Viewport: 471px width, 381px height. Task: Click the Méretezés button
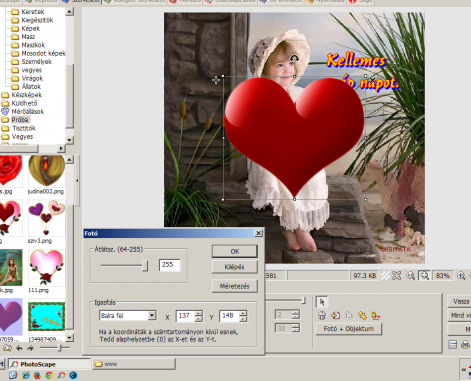click(x=235, y=286)
